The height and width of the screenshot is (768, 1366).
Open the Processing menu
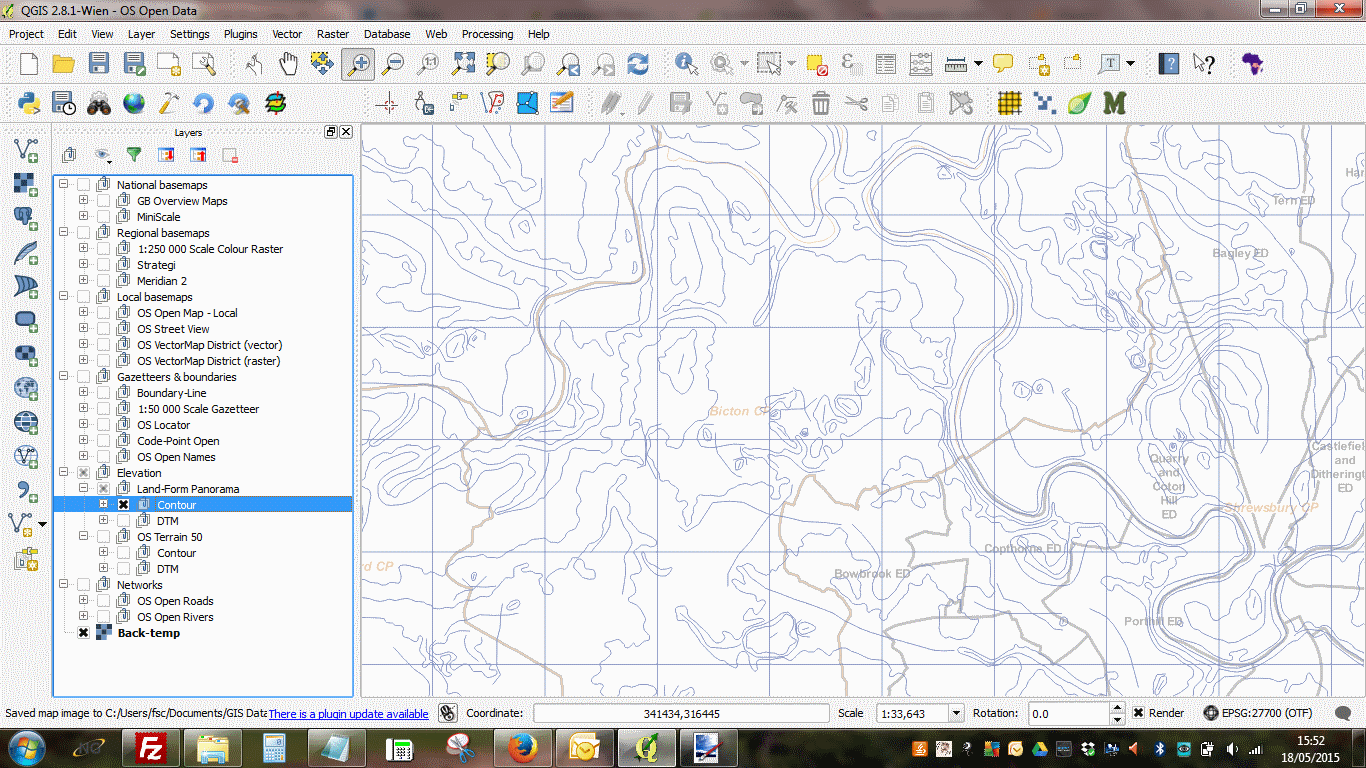pyautogui.click(x=487, y=34)
